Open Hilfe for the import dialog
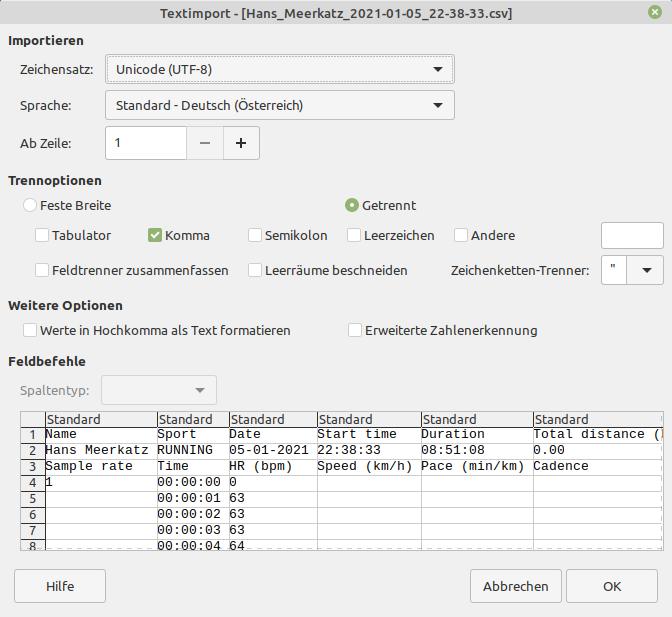The width and height of the screenshot is (672, 617). (60, 586)
